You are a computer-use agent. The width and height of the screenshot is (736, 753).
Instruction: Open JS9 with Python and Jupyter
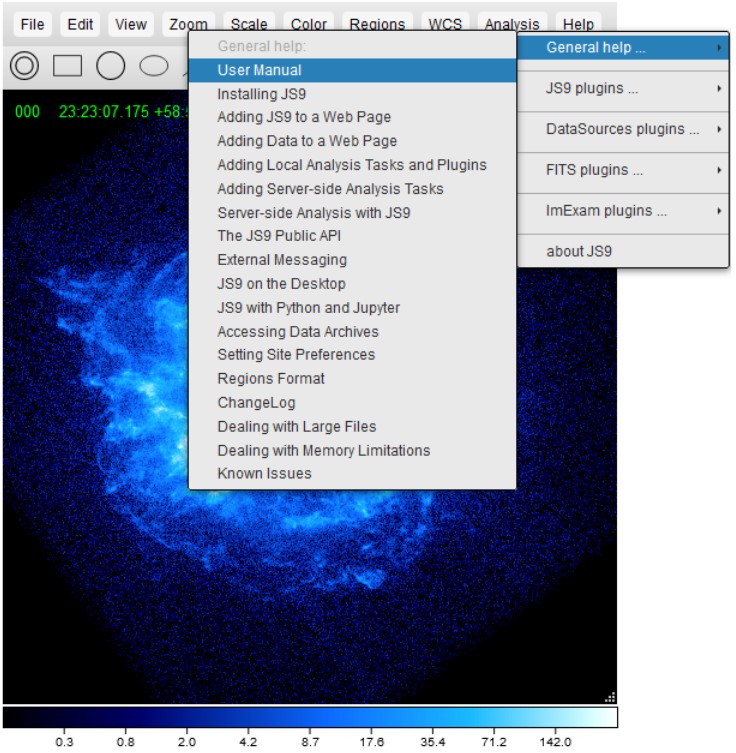coord(352,308)
